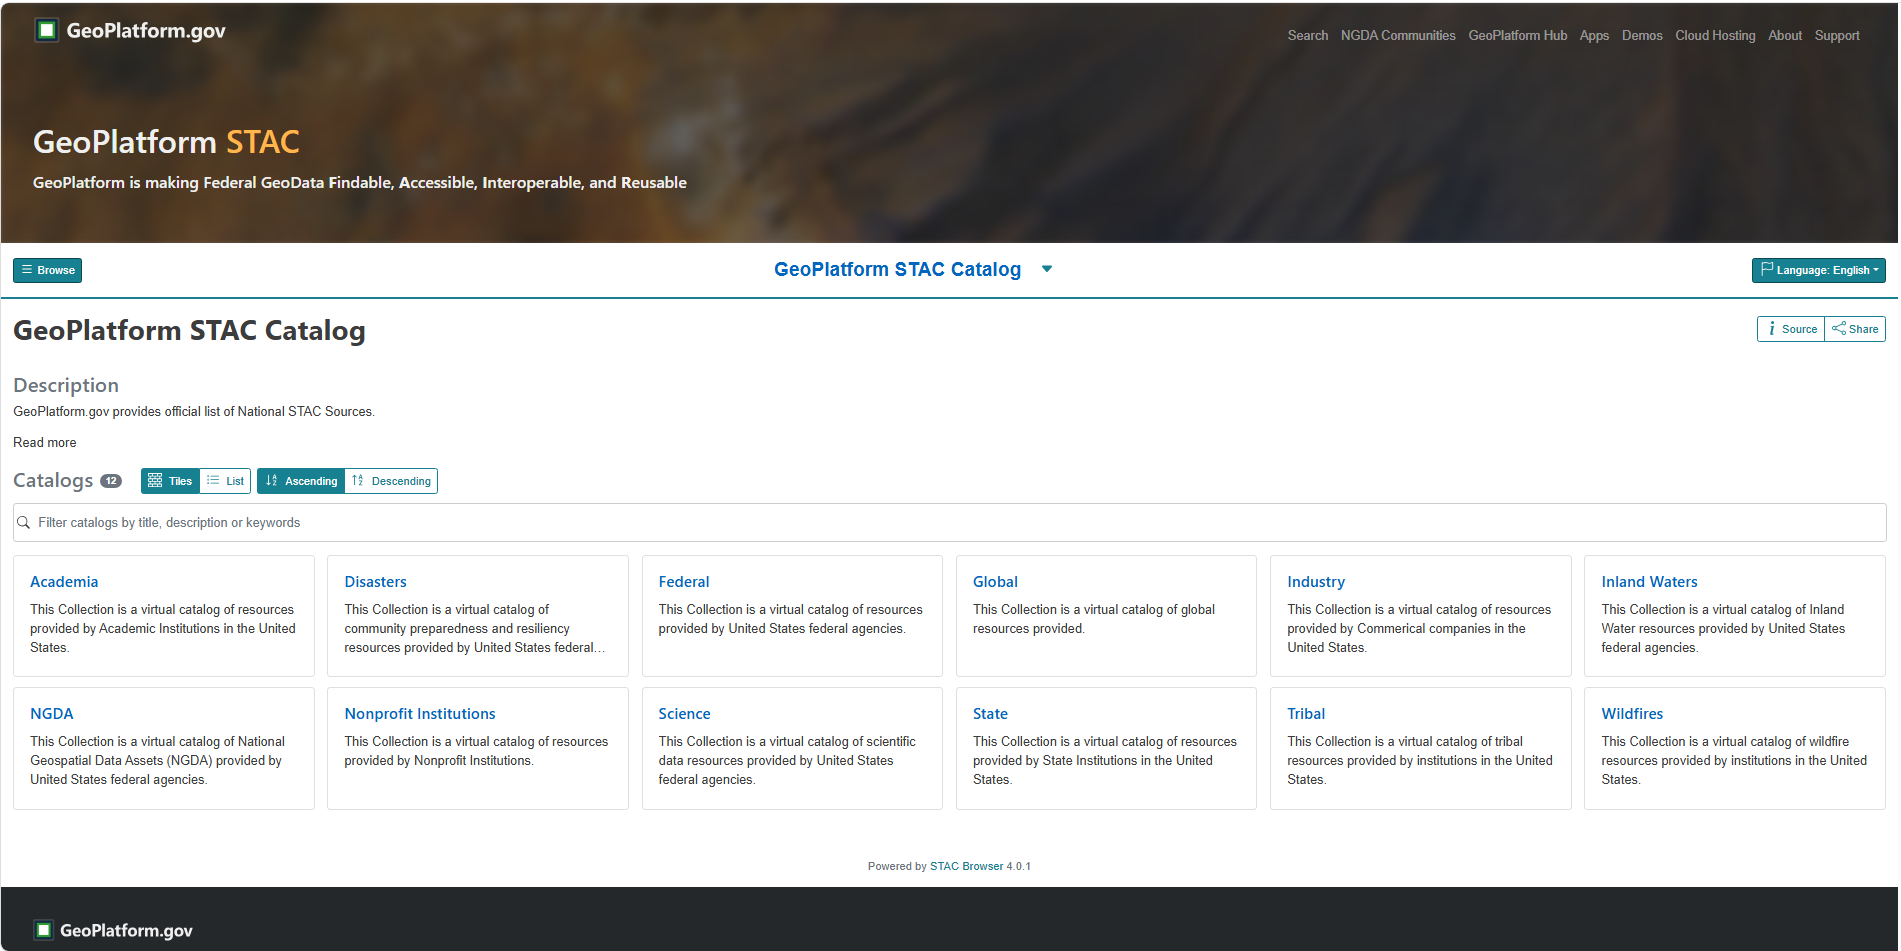
Task: Open the Disasters catalog
Action: tap(375, 582)
